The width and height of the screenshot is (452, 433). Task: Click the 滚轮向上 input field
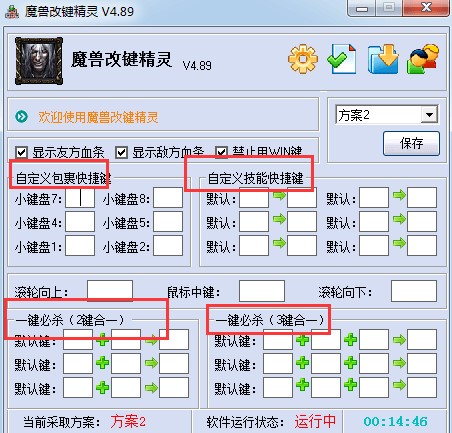pos(110,291)
